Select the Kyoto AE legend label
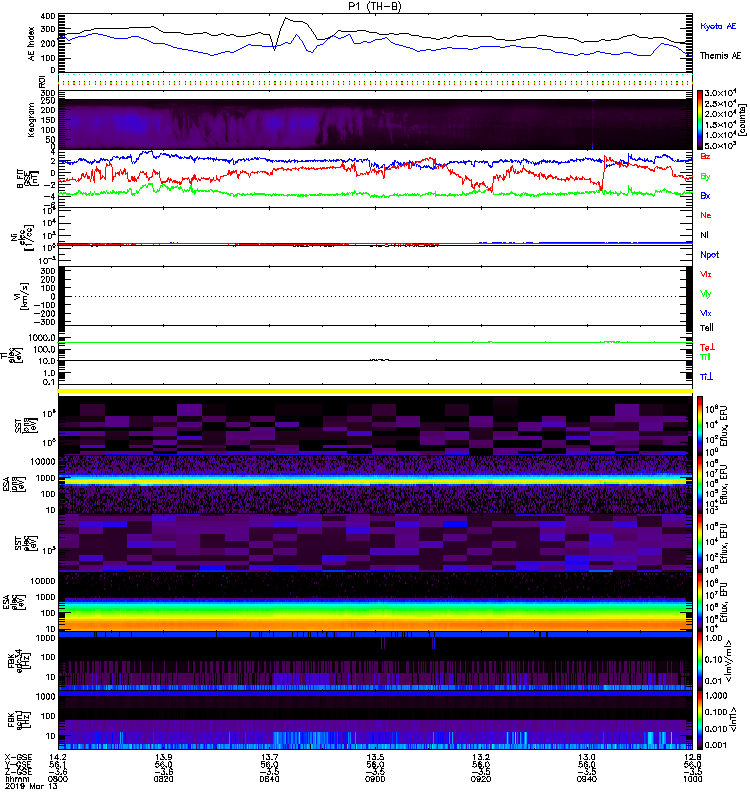The image size is (750, 800). (x=718, y=26)
